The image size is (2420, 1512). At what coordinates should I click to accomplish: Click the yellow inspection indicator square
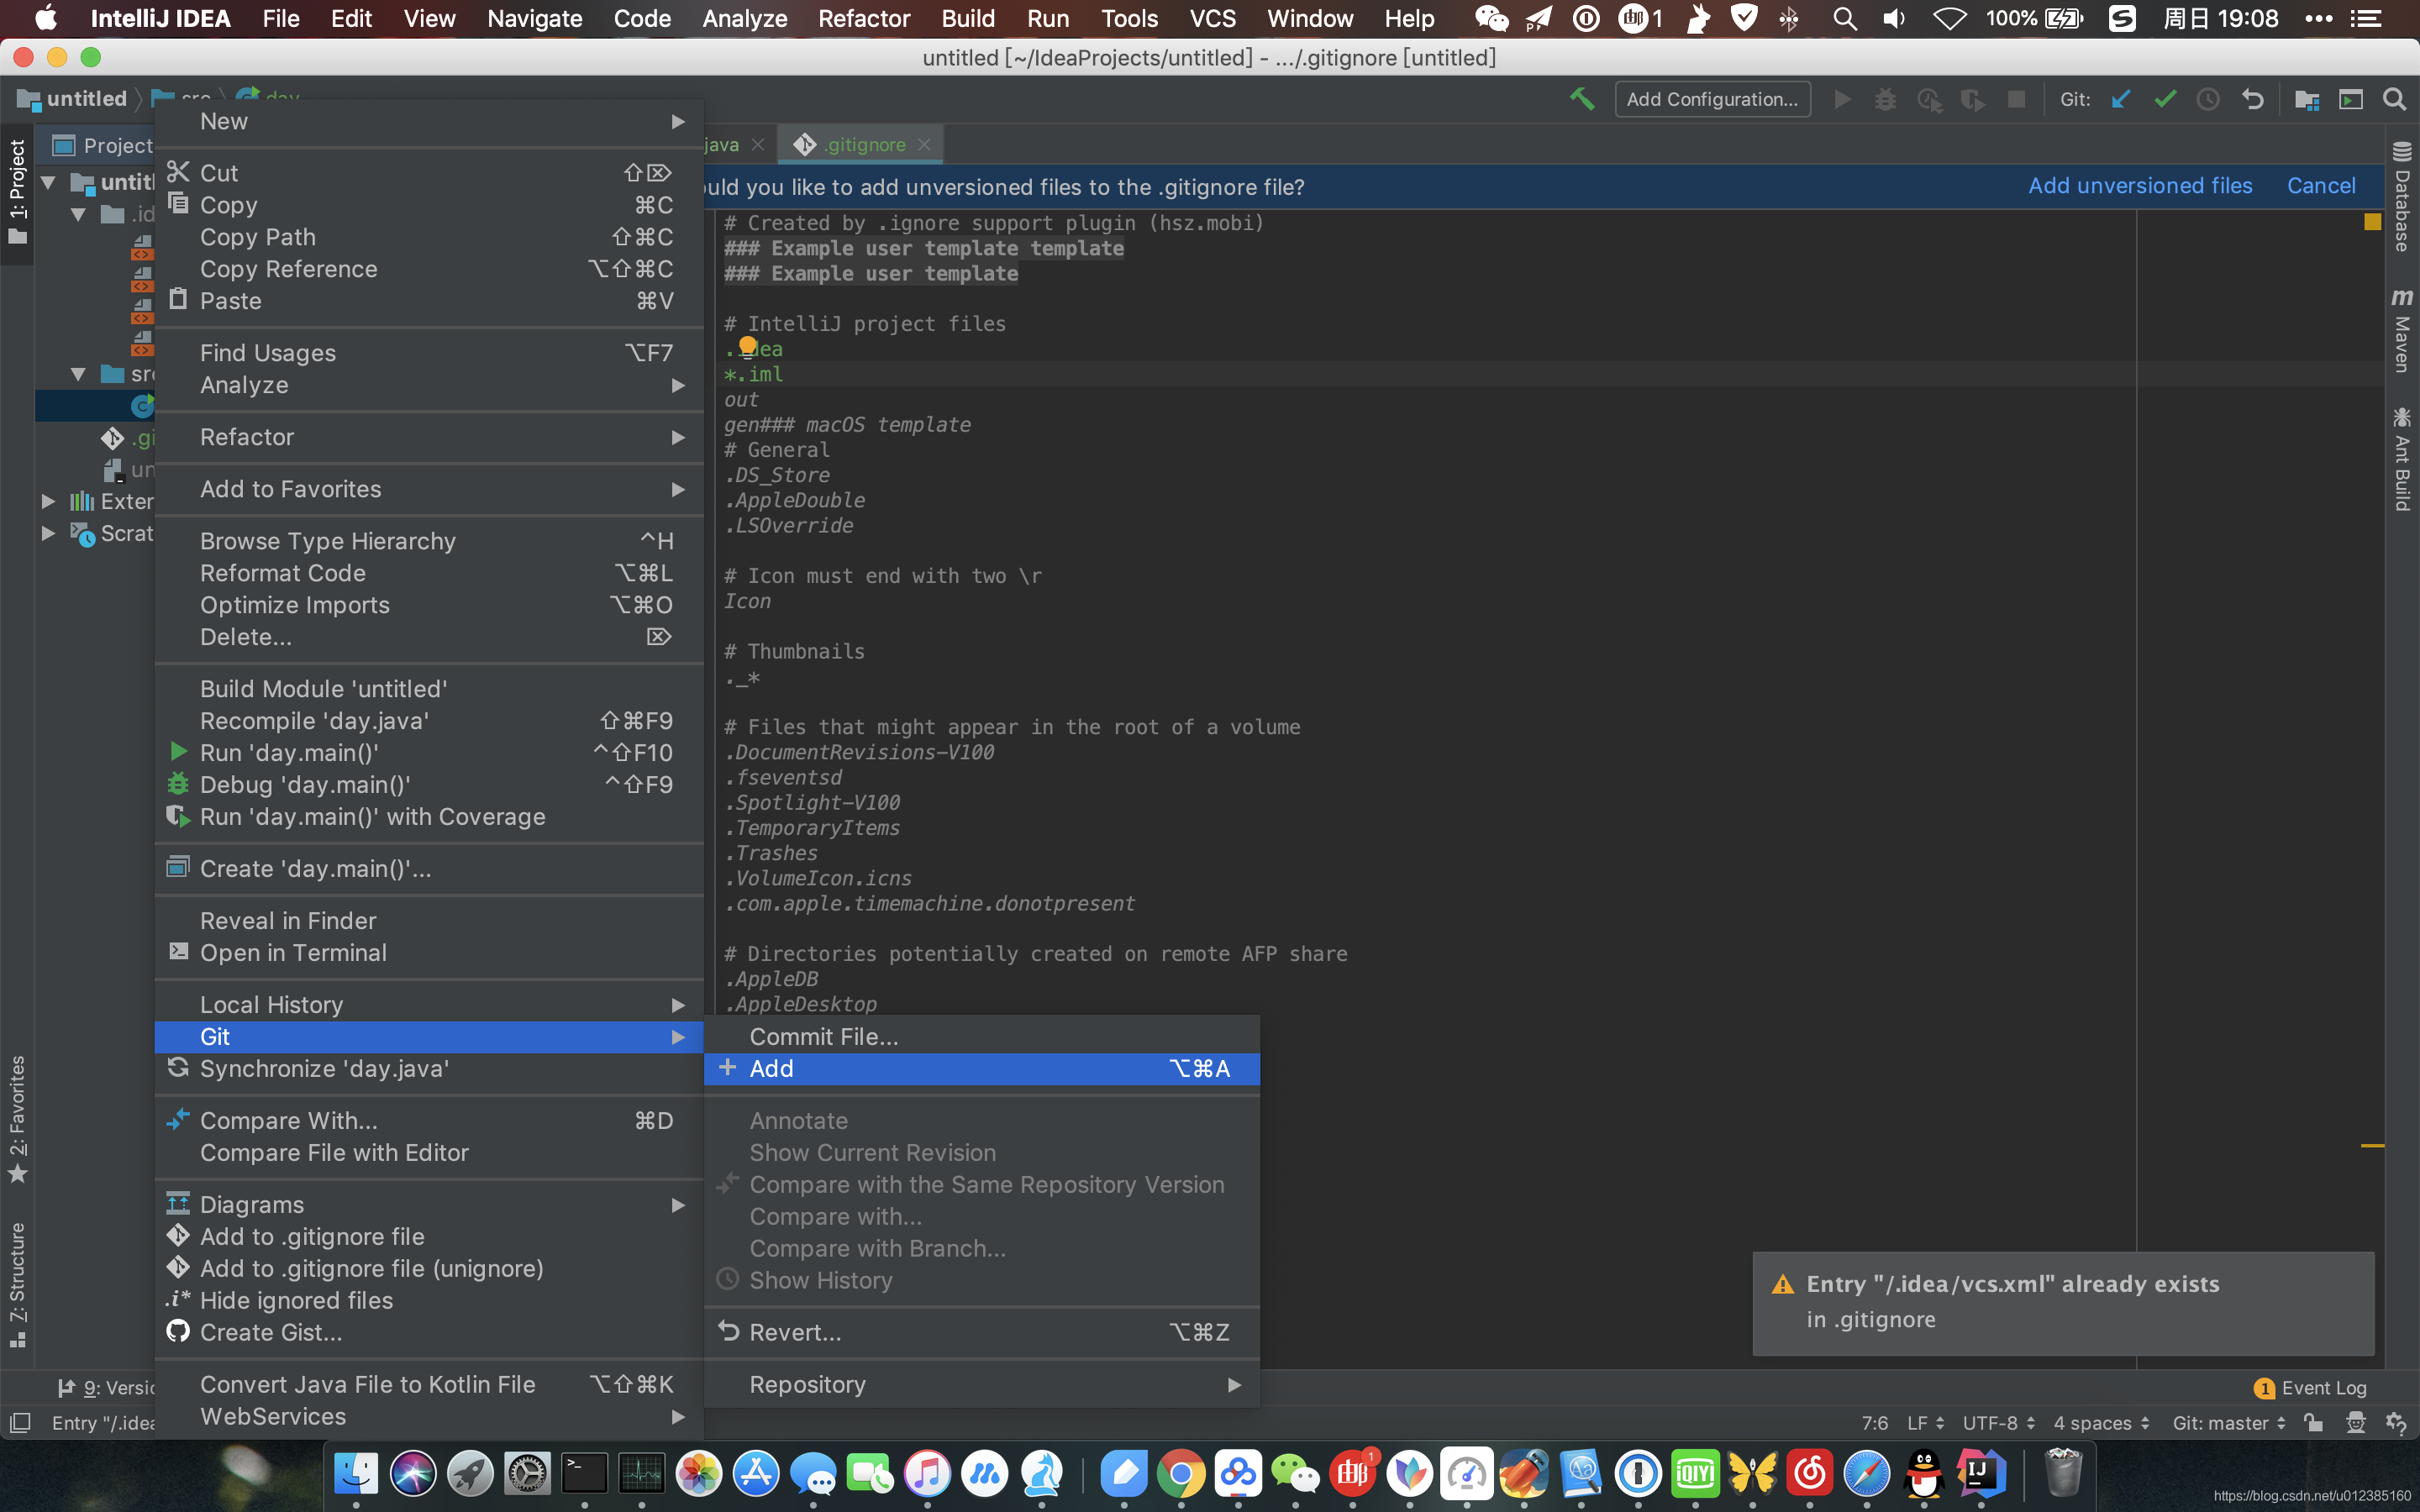pos(2372,222)
